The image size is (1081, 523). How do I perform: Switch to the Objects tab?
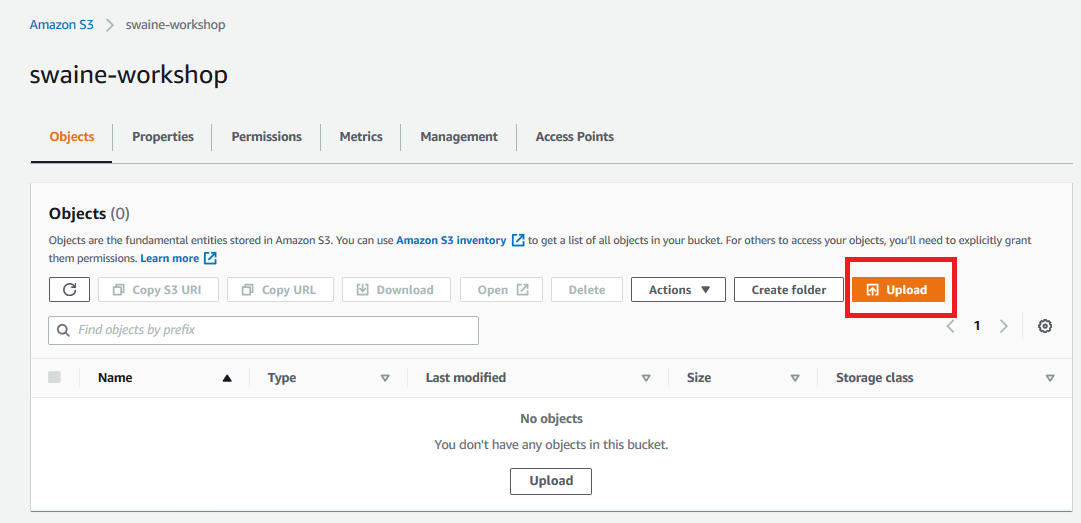click(72, 136)
